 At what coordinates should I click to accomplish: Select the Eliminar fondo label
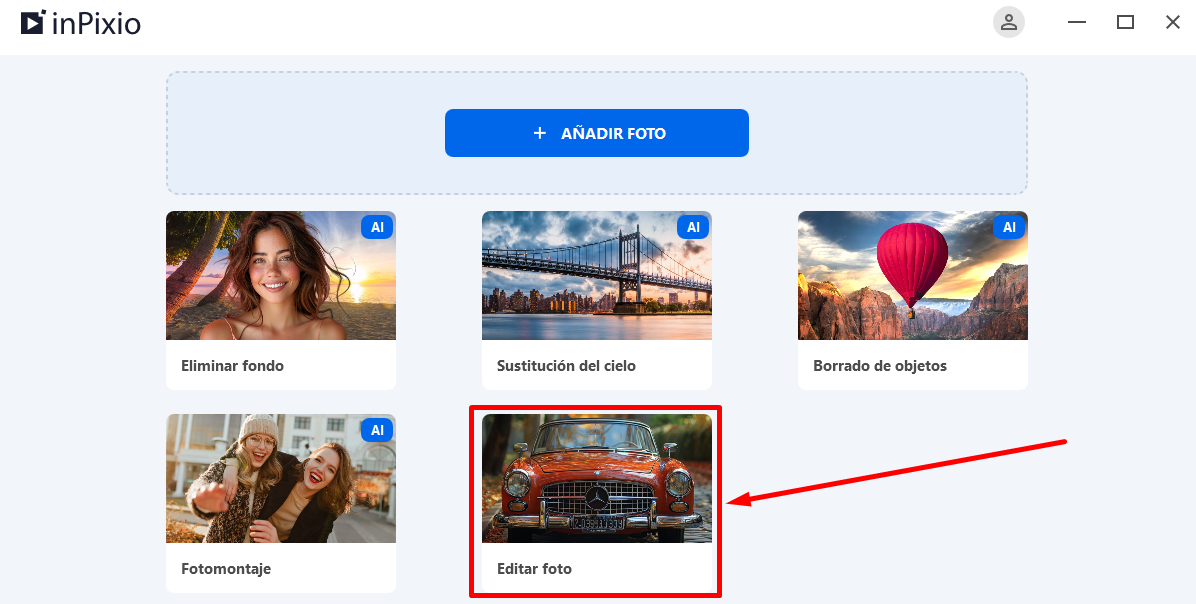click(x=232, y=366)
